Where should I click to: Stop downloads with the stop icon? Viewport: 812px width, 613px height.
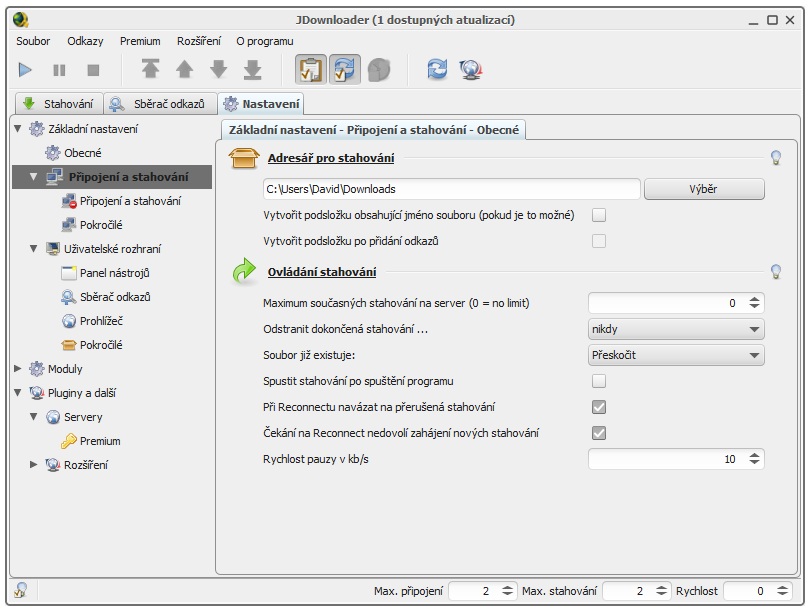click(93, 70)
